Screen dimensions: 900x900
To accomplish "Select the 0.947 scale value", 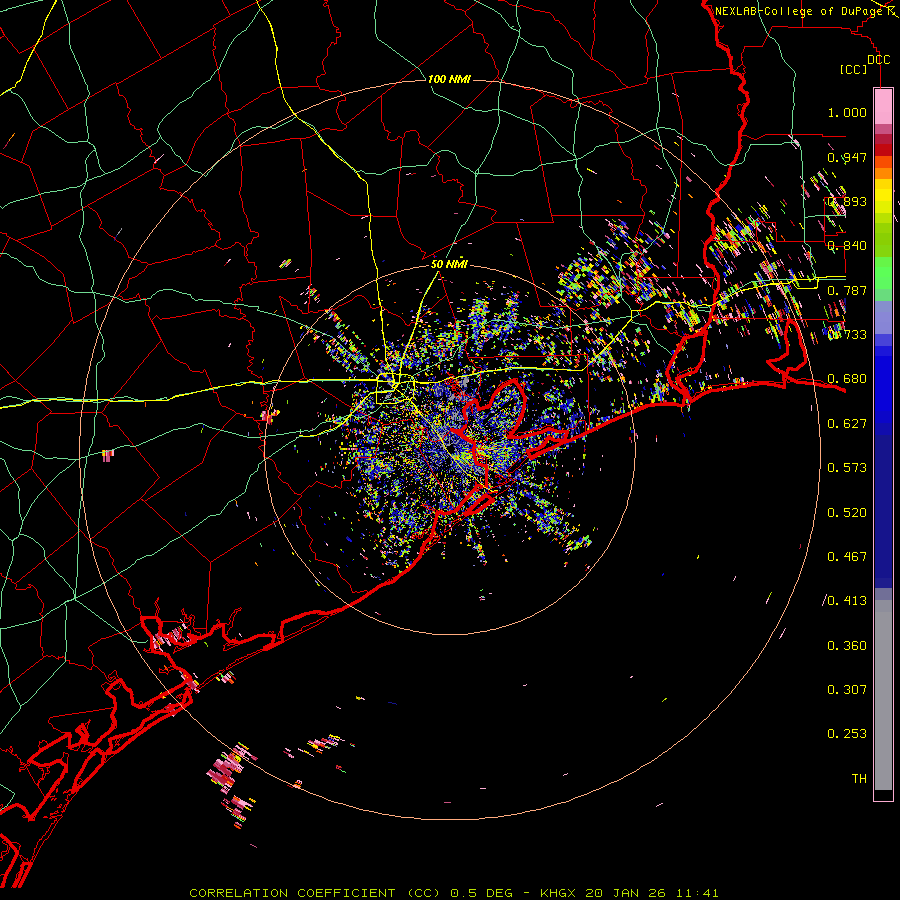I will click(x=847, y=157).
